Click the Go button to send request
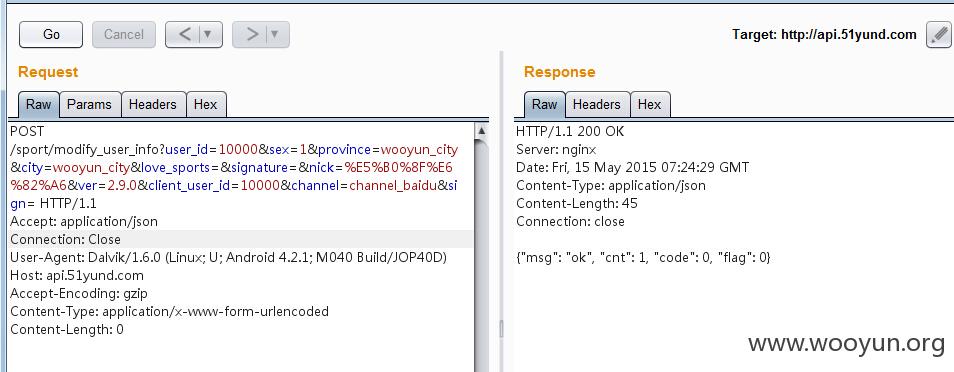The height and width of the screenshot is (372, 954). point(51,35)
